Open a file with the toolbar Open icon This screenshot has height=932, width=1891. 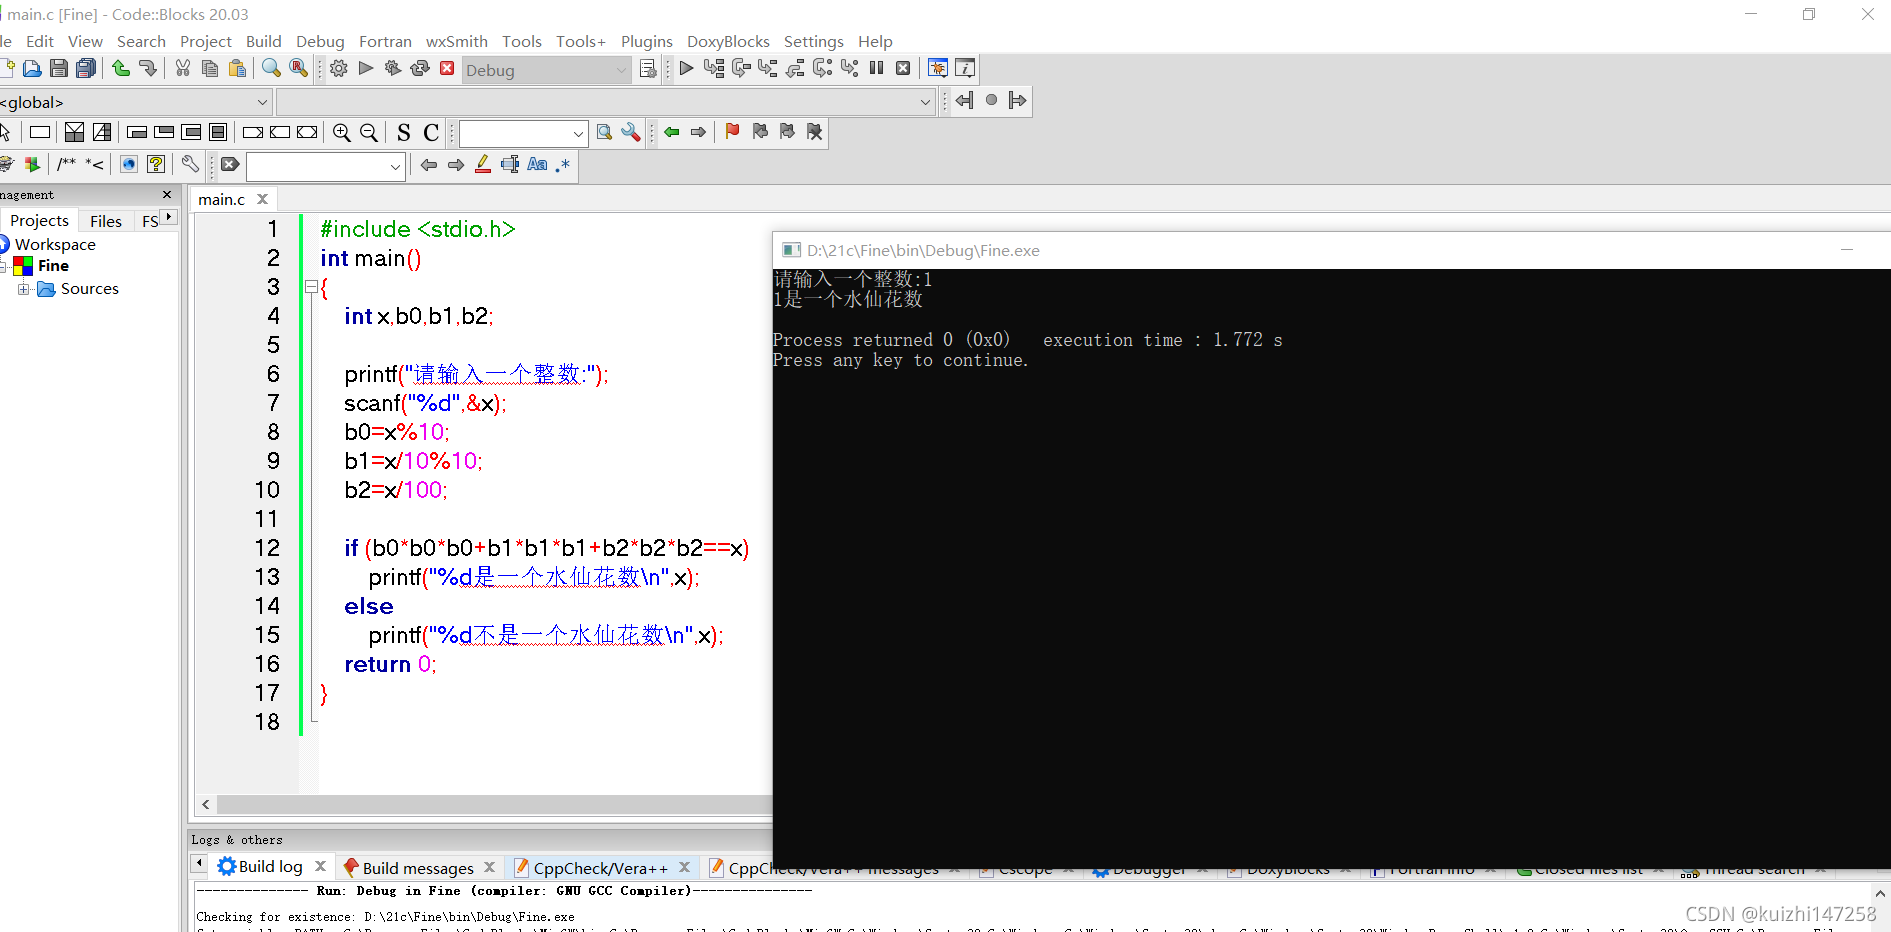tap(32, 68)
